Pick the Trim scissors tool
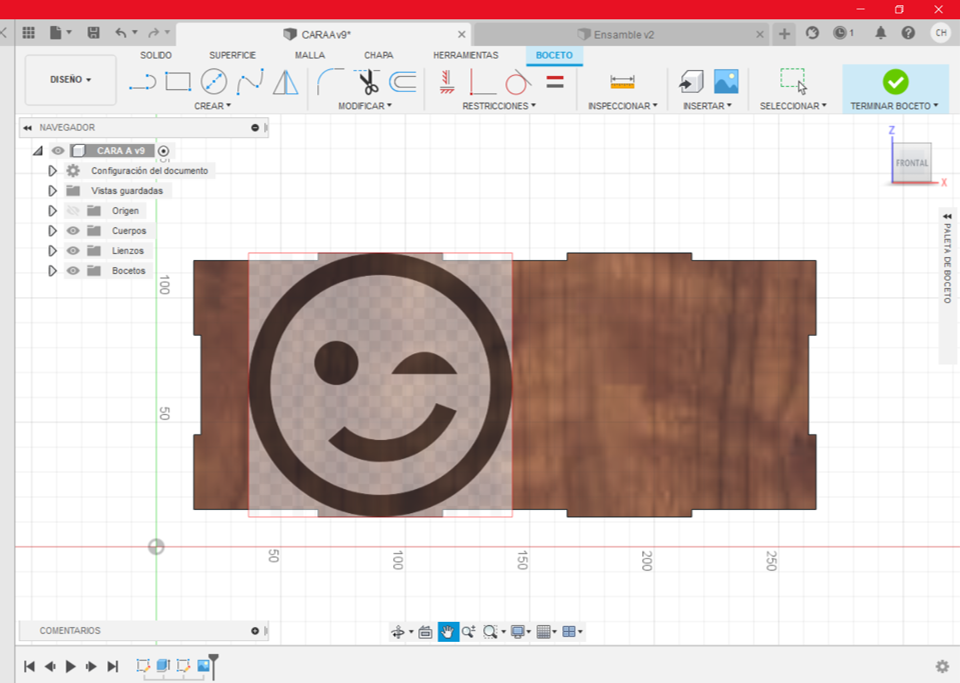960x683 pixels. tap(367, 82)
